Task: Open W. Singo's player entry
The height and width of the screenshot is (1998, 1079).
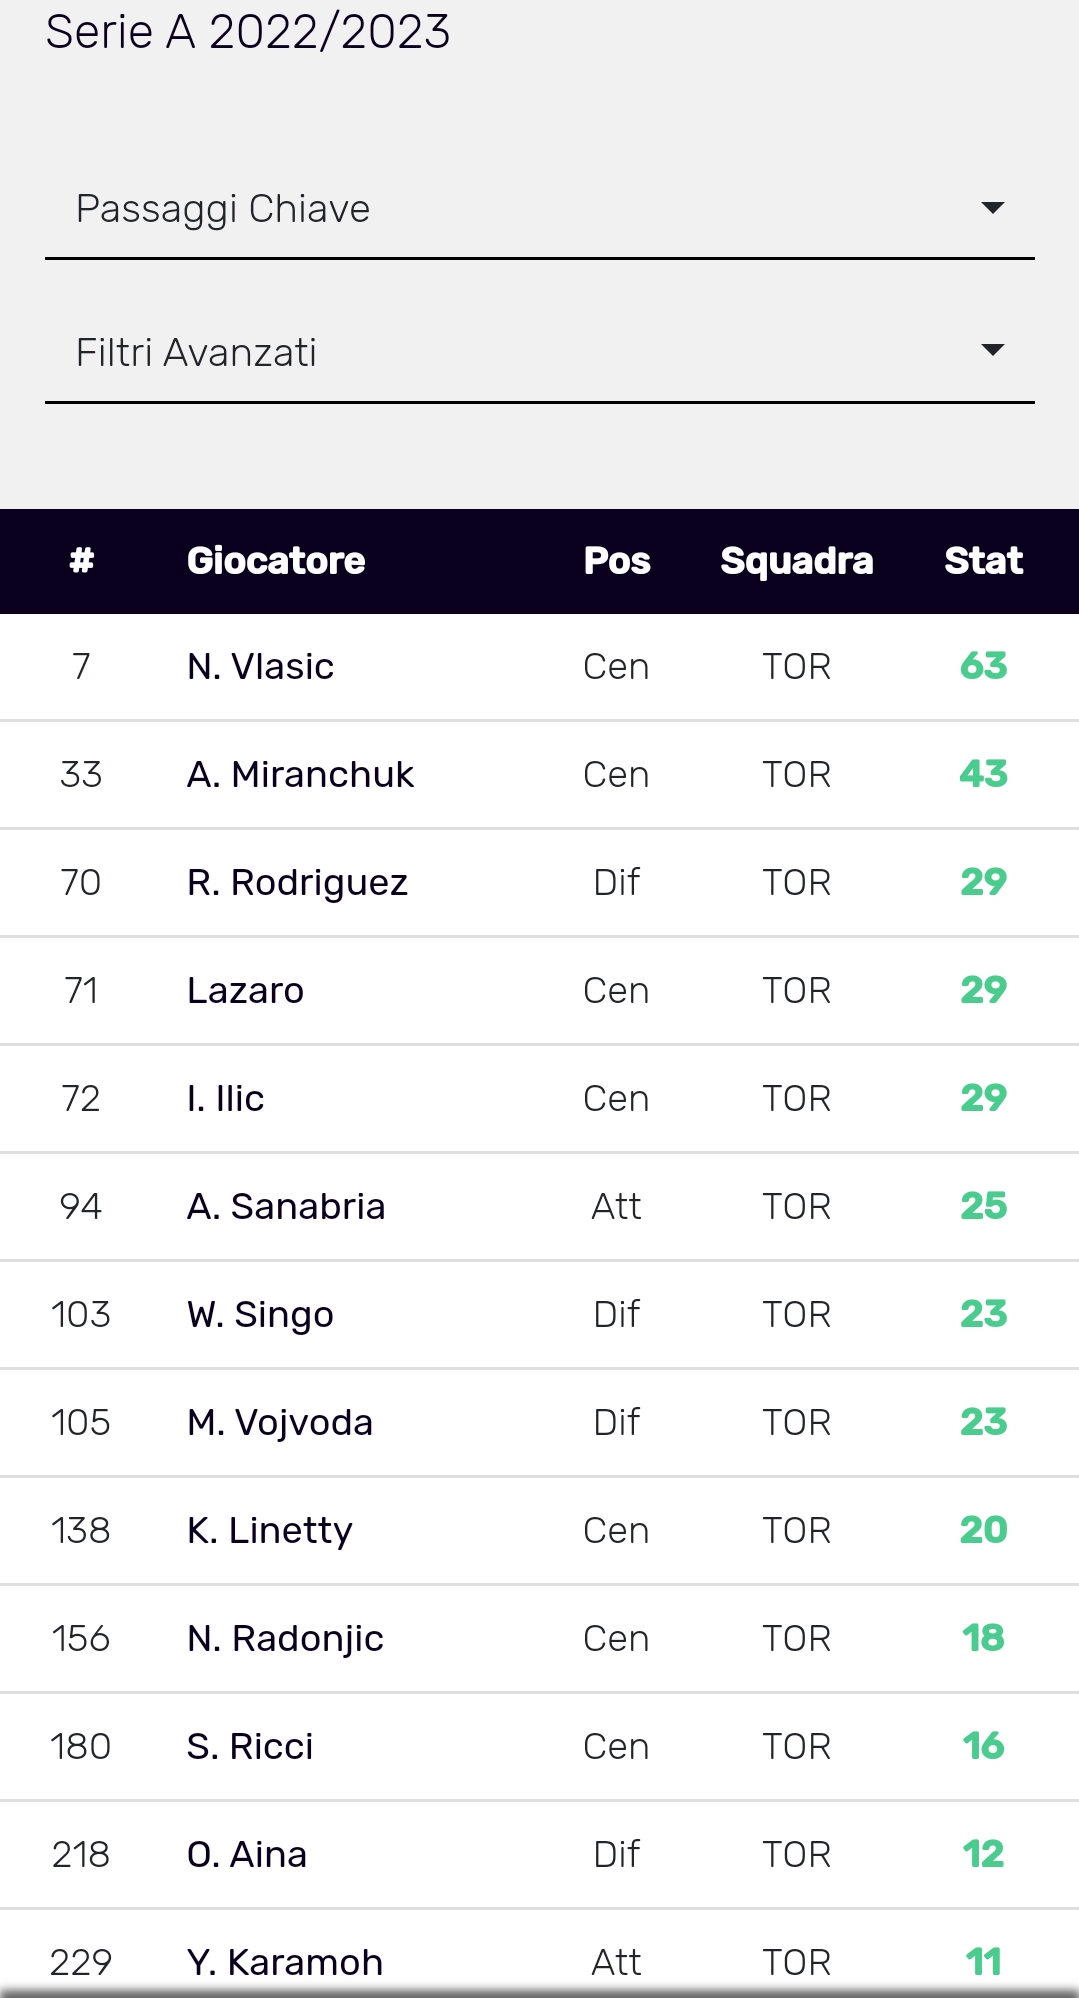Action: click(260, 1315)
